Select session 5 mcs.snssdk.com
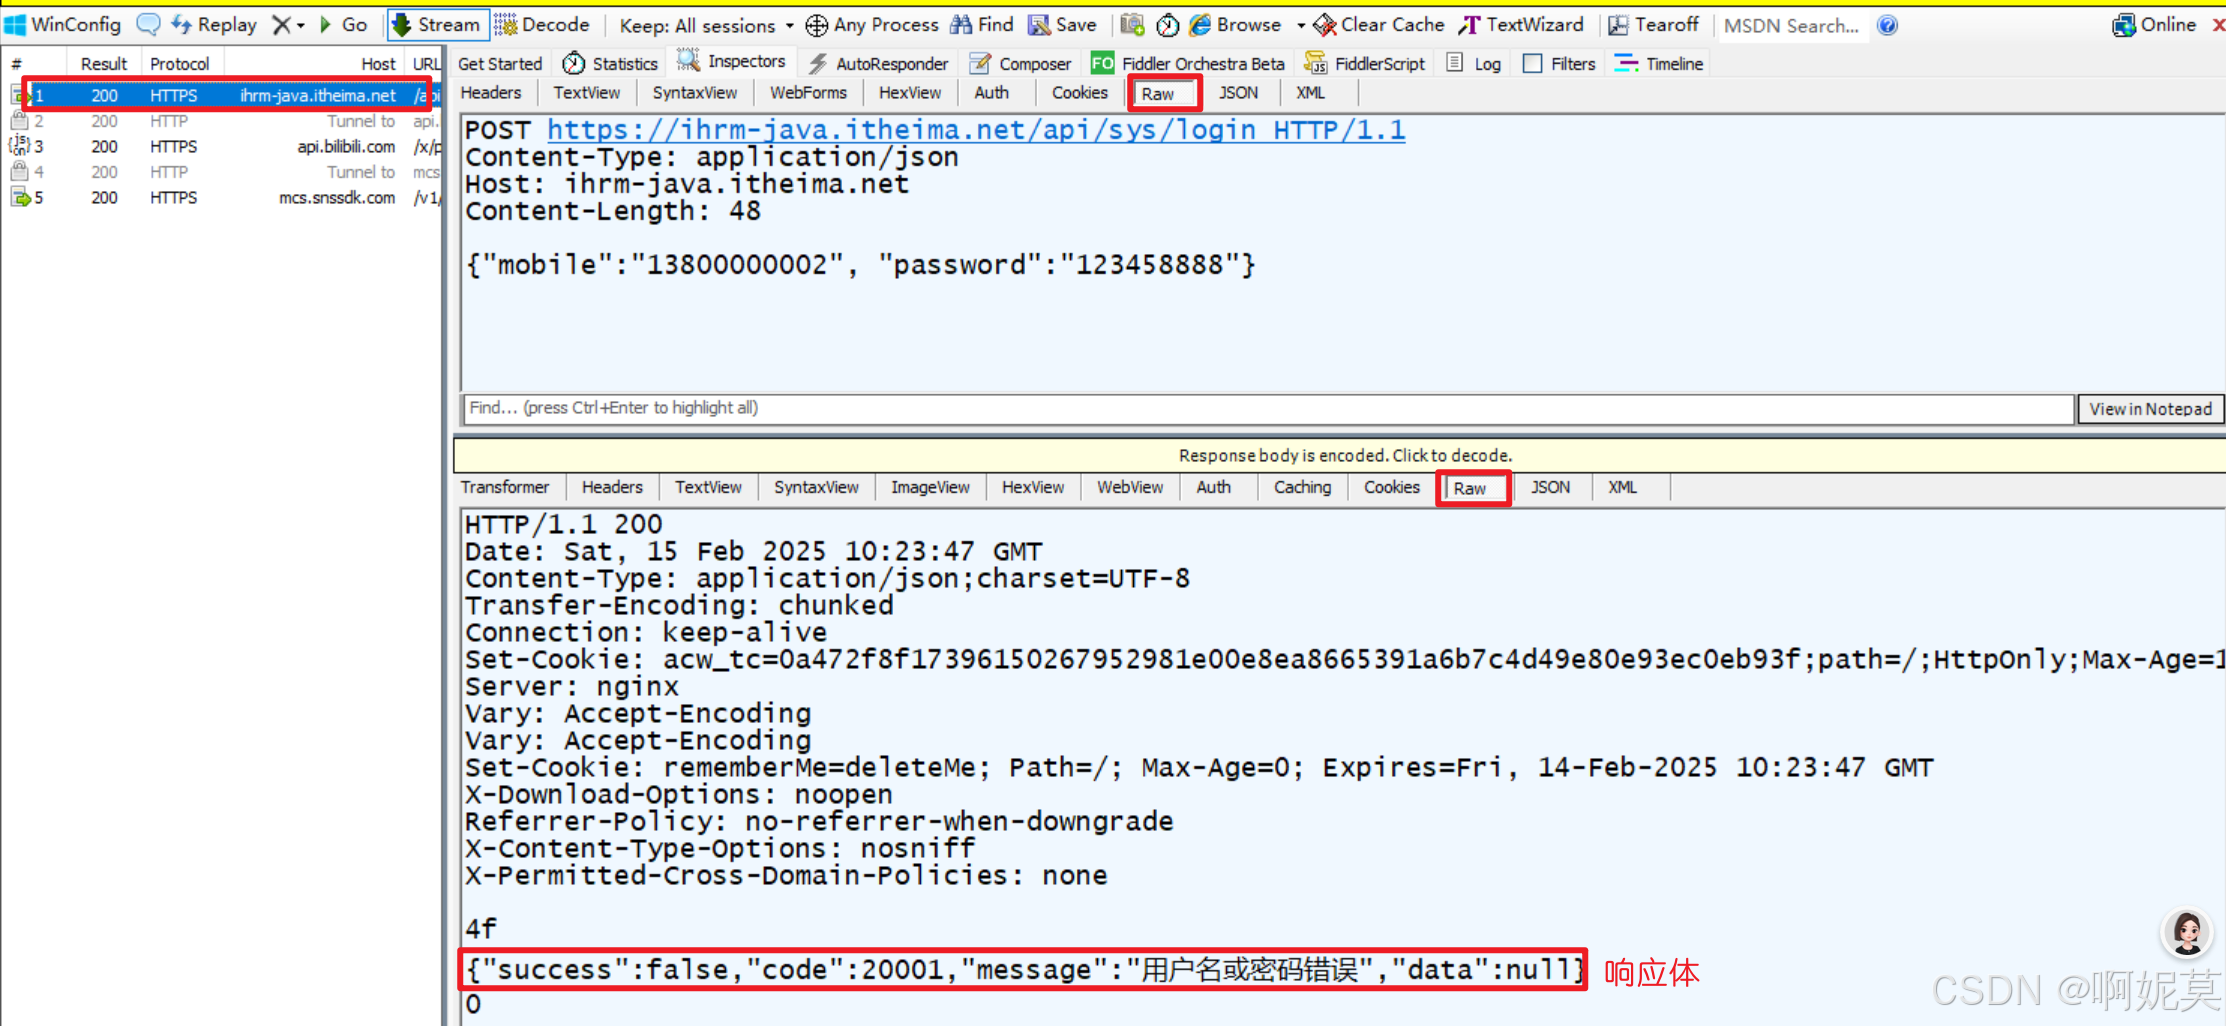This screenshot has height=1026, width=2226. click(222, 198)
